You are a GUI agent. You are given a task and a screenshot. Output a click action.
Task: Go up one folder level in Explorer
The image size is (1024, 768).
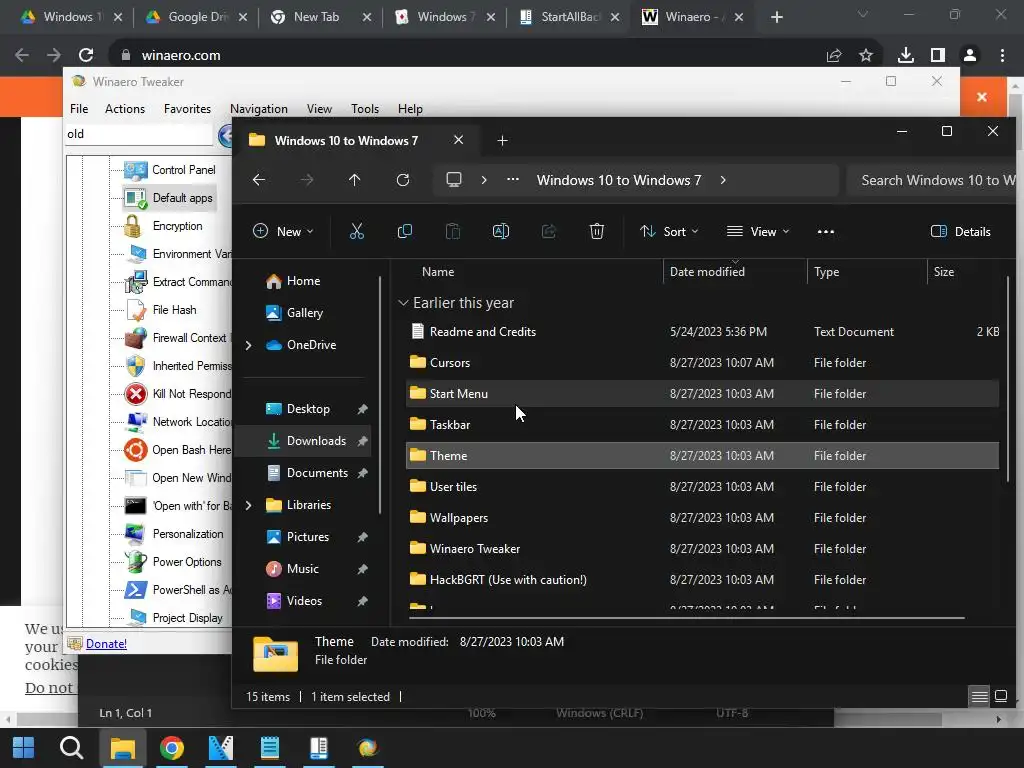click(355, 180)
